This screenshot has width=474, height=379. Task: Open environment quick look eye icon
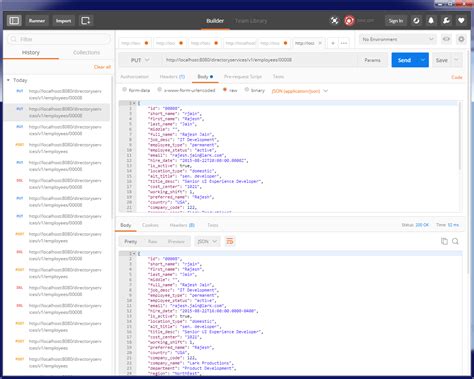pos(446,39)
